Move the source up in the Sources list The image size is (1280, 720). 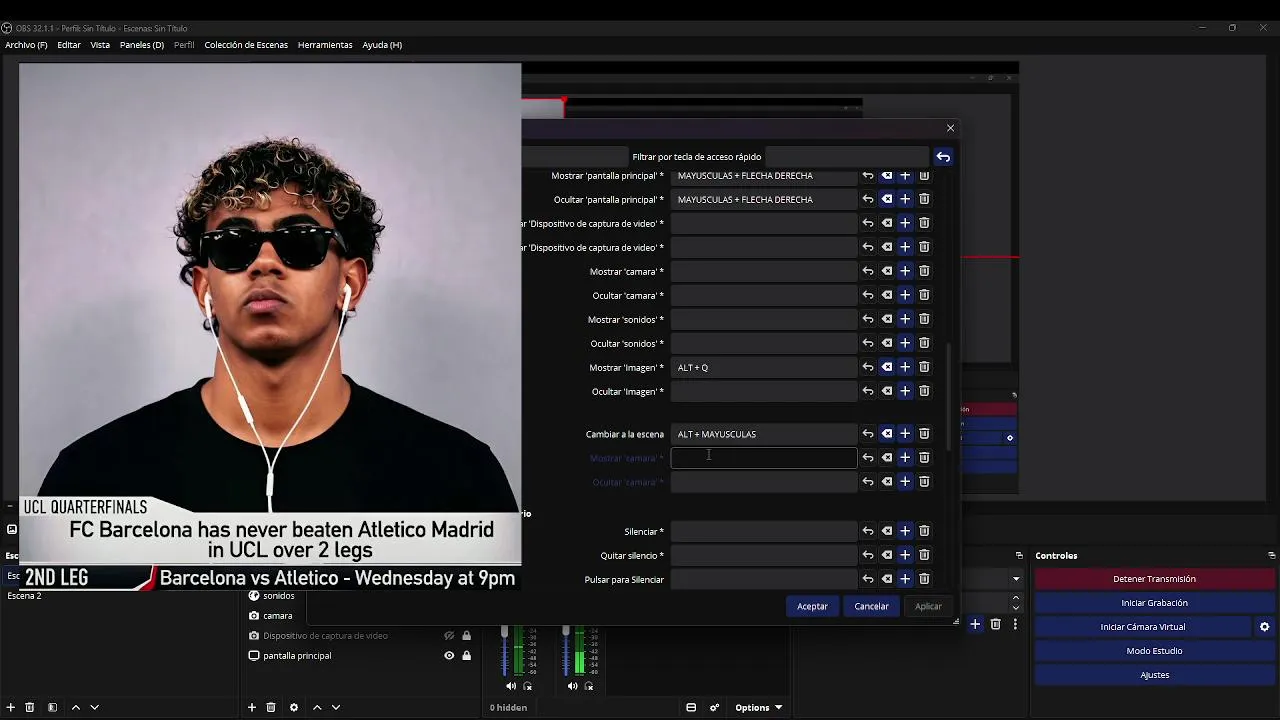(317, 707)
